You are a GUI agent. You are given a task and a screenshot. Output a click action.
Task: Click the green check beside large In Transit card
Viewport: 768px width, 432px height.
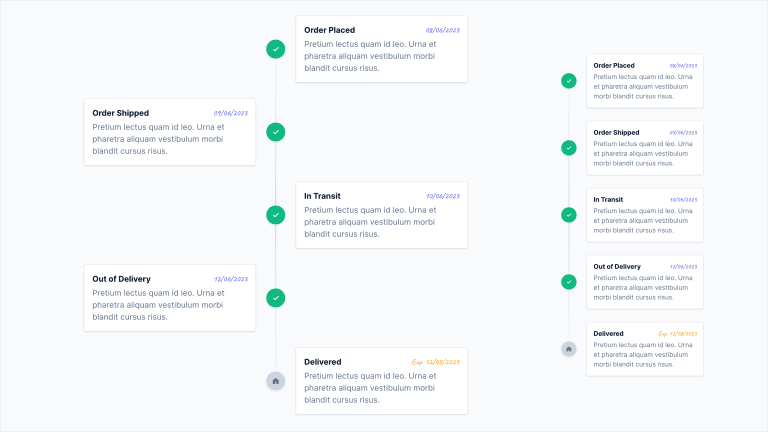pos(276,215)
